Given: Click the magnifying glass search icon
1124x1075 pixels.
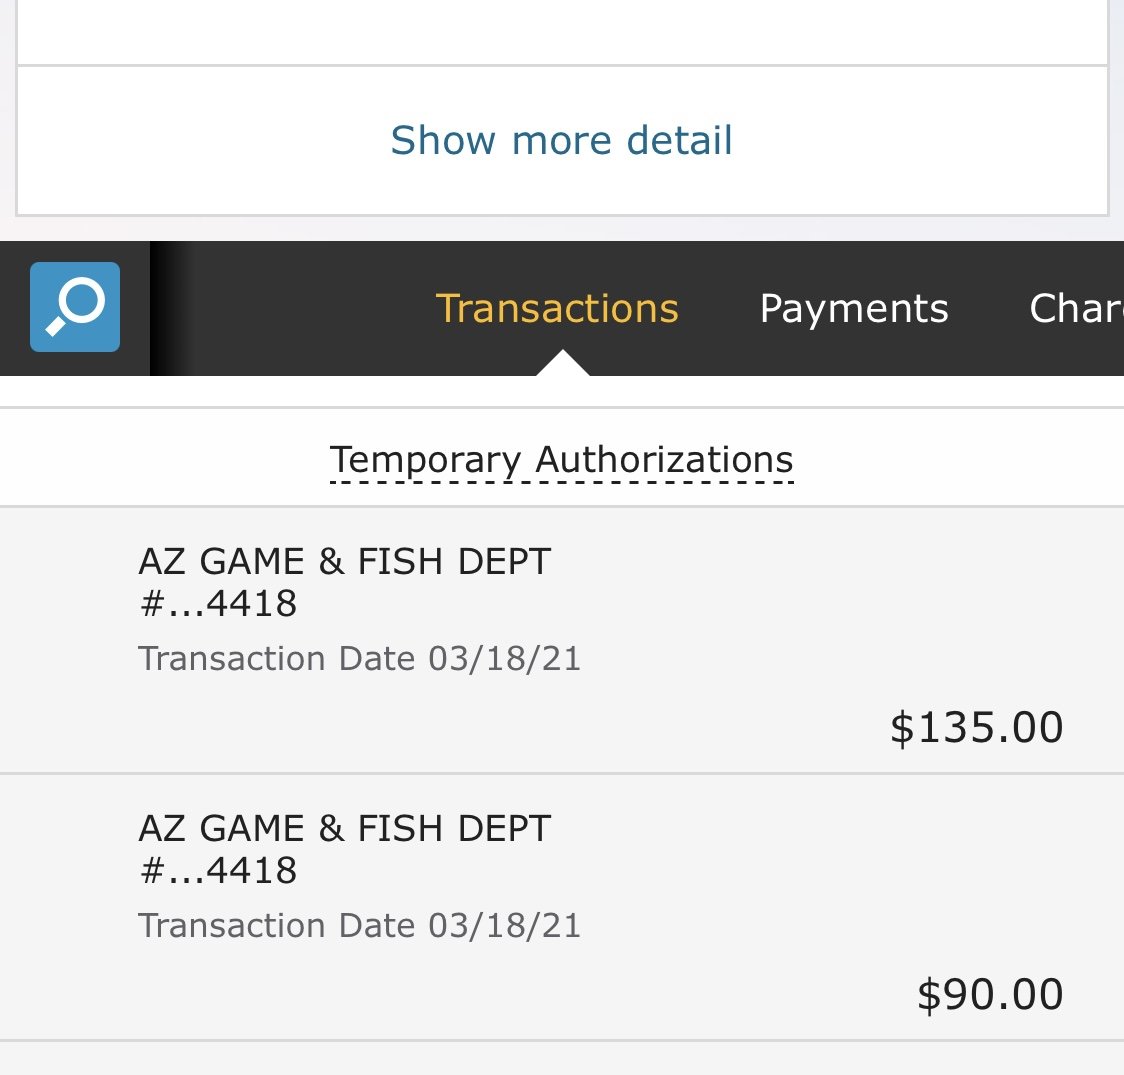Looking at the screenshot, I should (x=75, y=307).
